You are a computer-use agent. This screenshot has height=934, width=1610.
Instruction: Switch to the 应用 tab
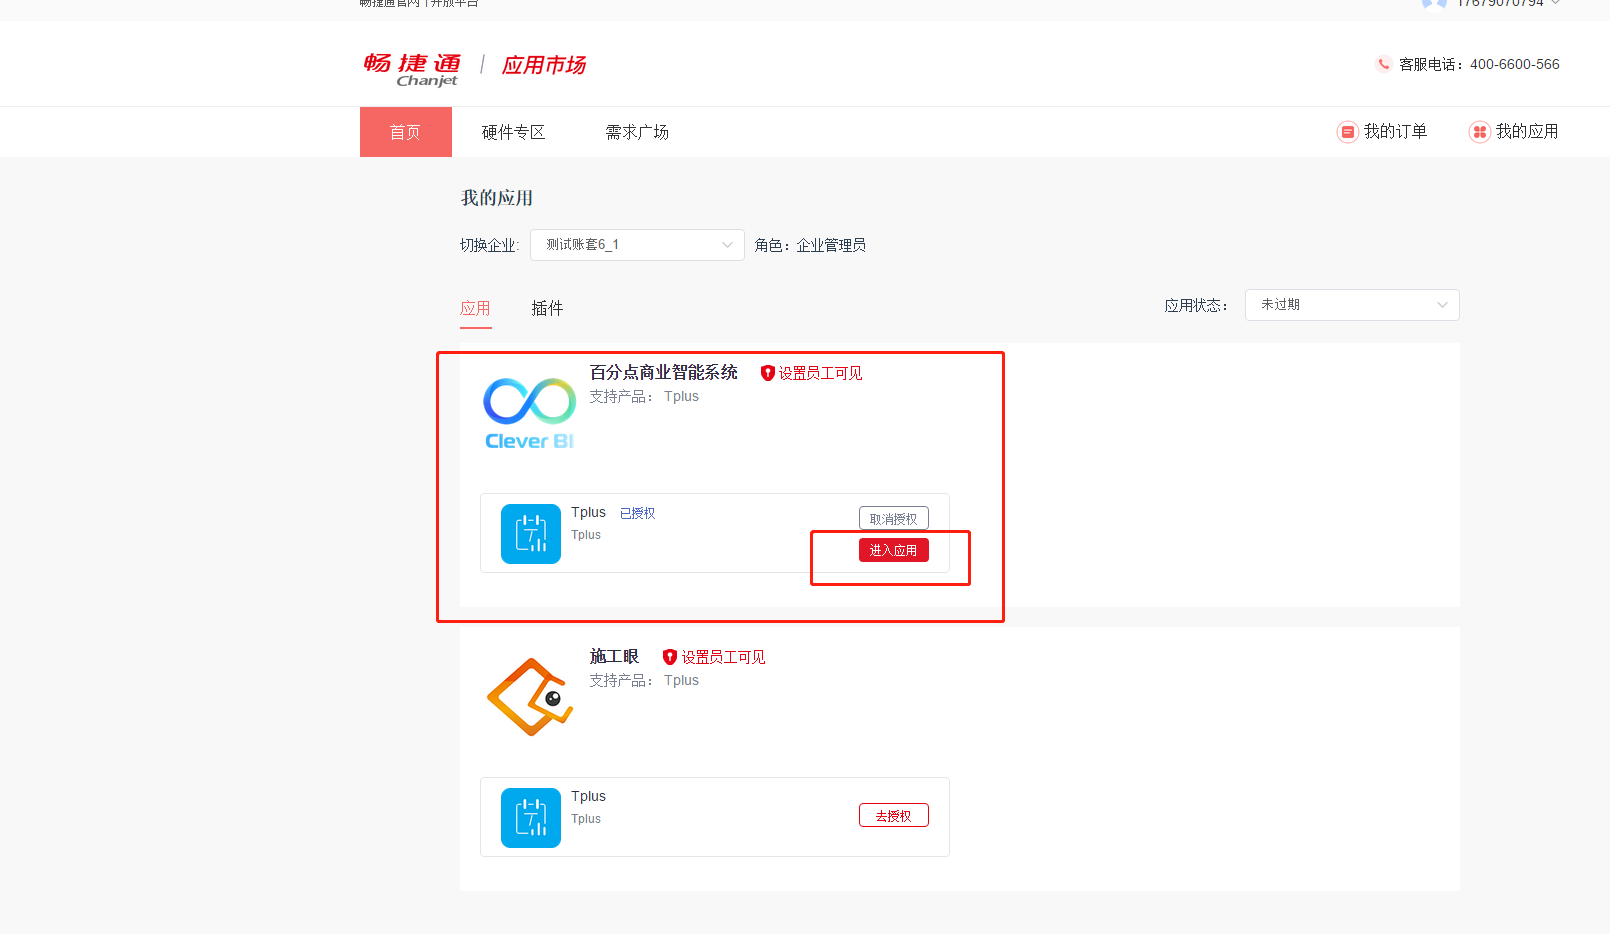point(475,308)
